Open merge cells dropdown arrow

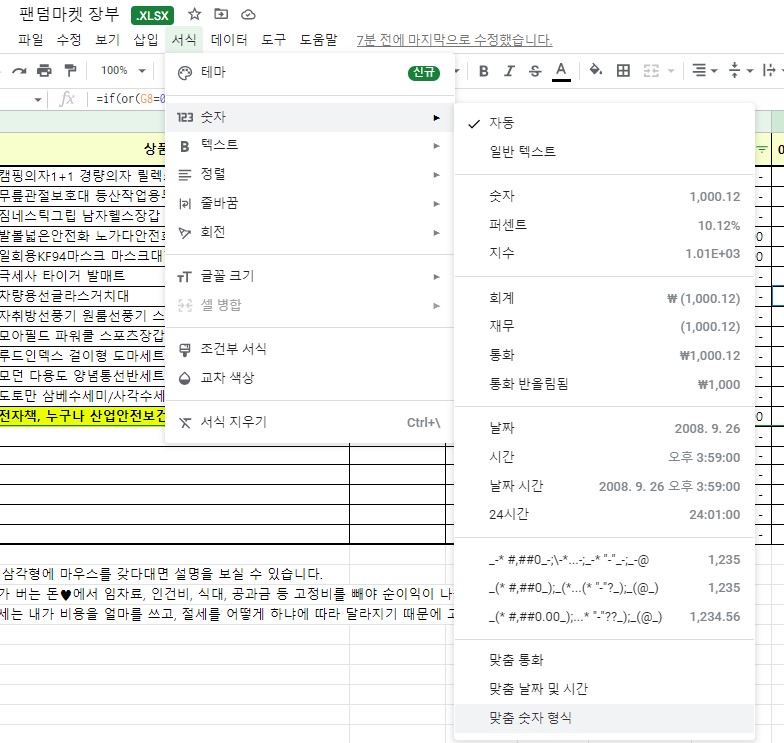pyautogui.click(x=671, y=71)
